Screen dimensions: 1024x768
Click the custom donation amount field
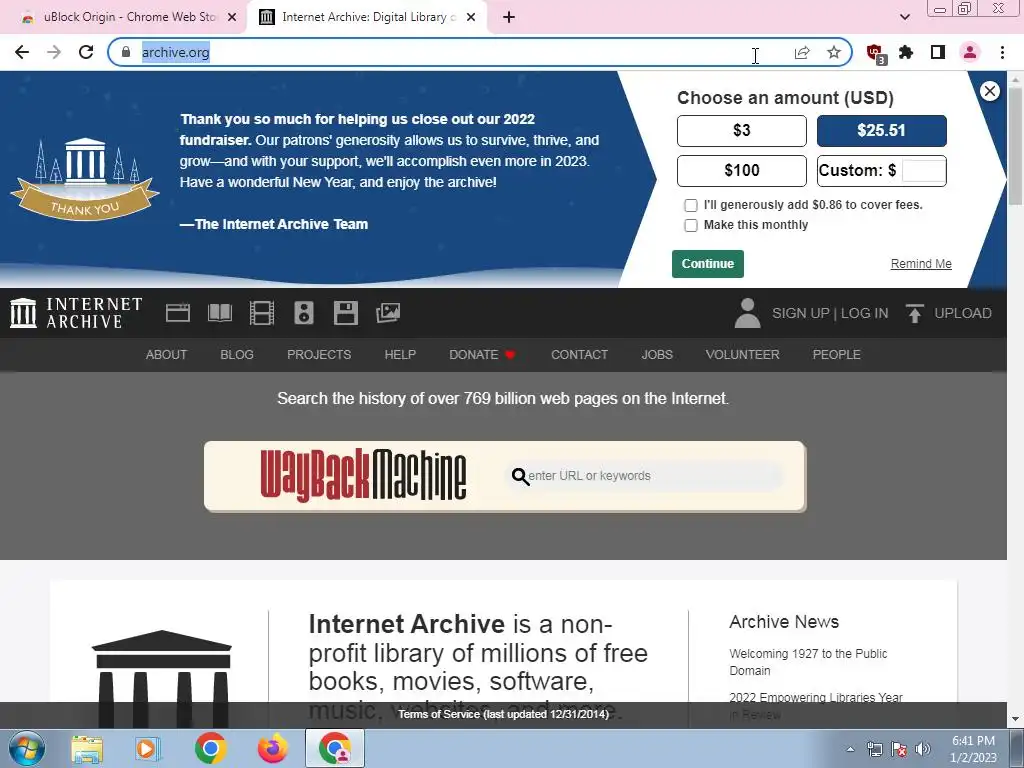point(923,170)
